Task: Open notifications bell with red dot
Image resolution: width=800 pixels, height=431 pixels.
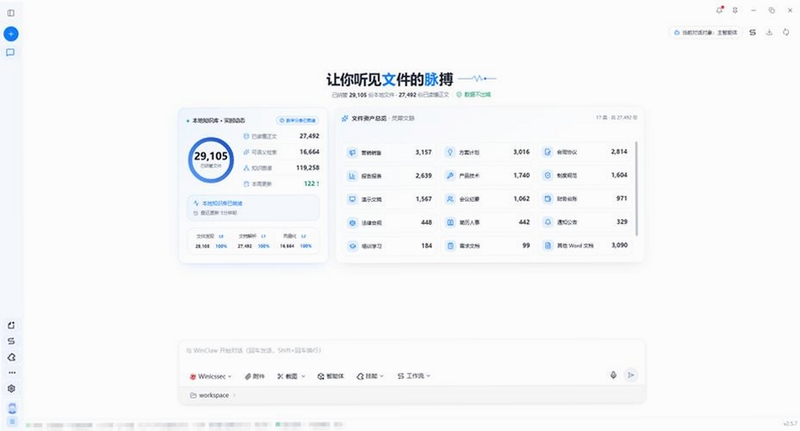Action: click(719, 10)
